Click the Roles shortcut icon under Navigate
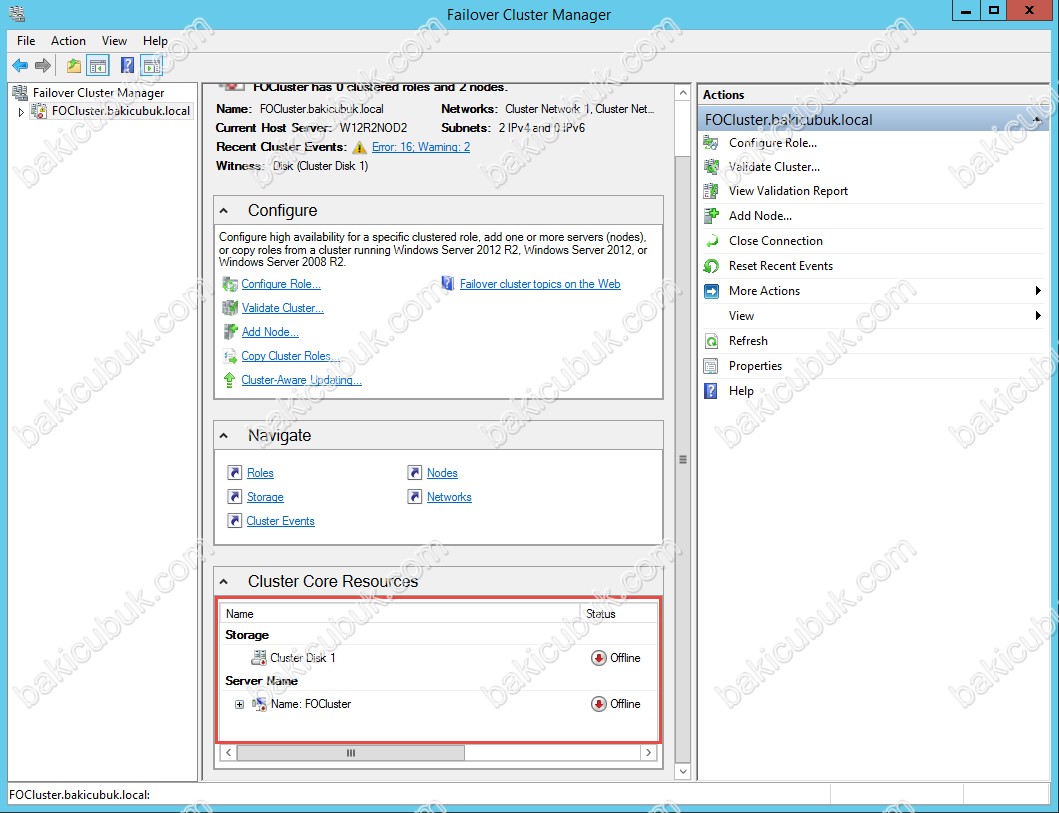 point(234,473)
